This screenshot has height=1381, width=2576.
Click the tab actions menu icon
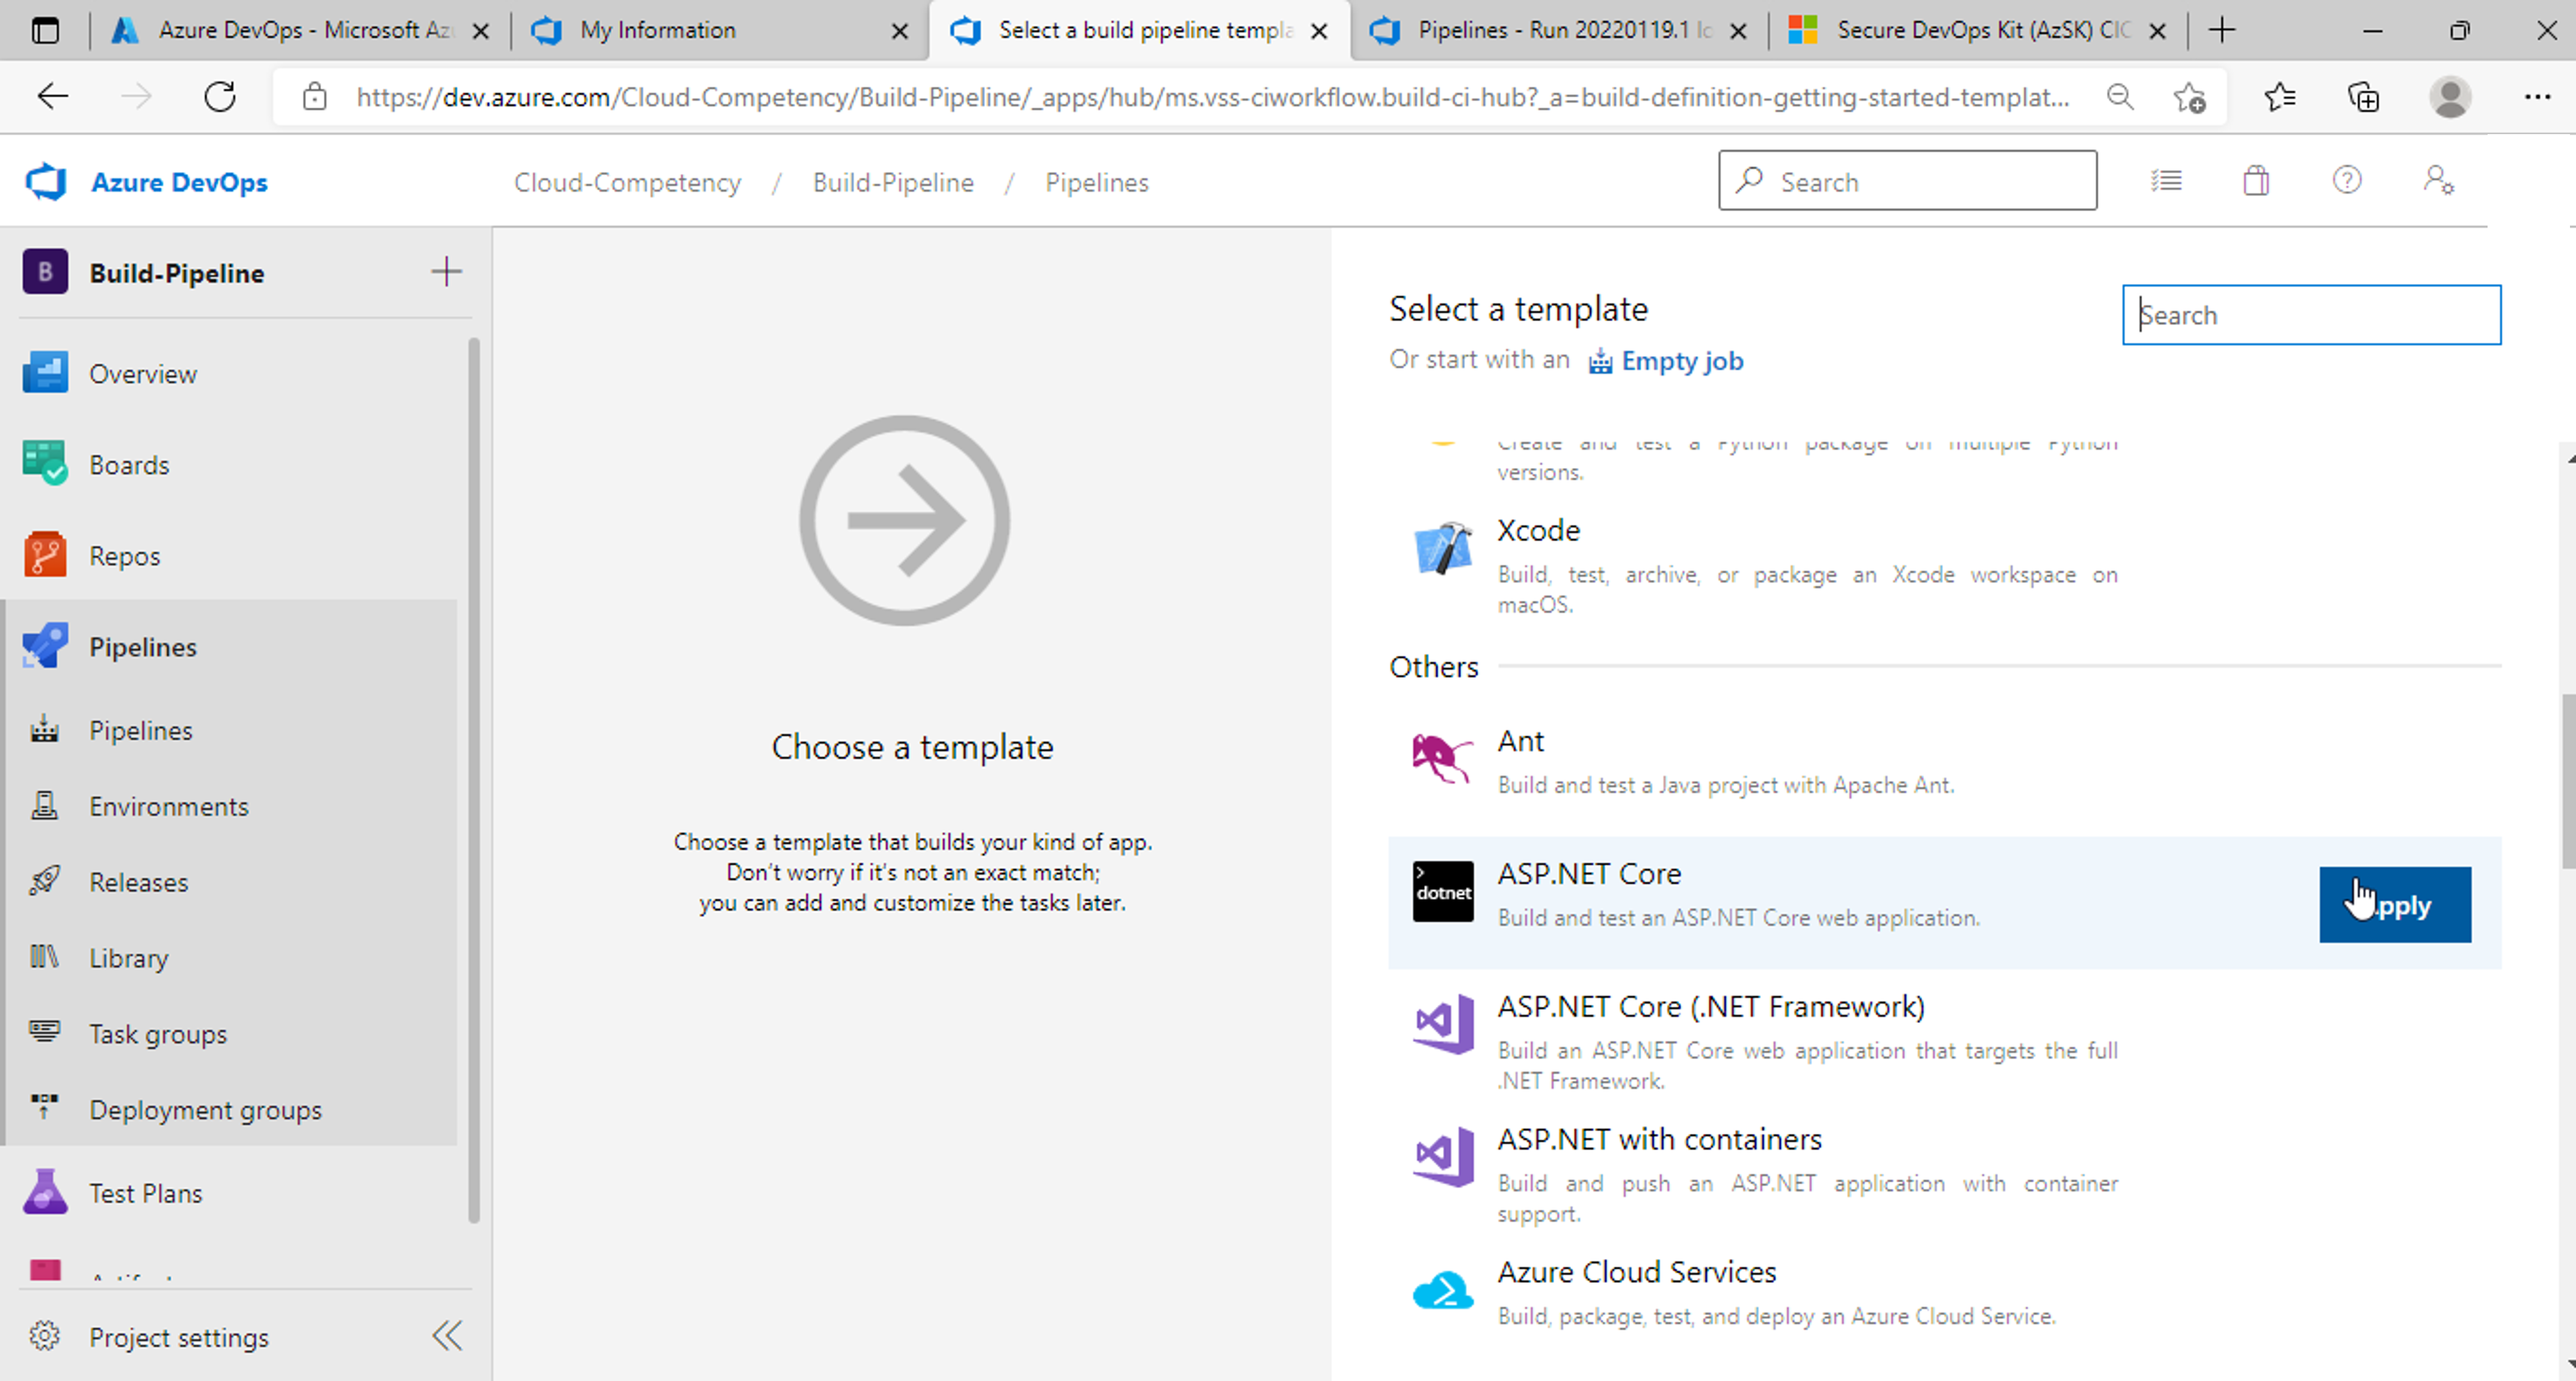point(45,31)
